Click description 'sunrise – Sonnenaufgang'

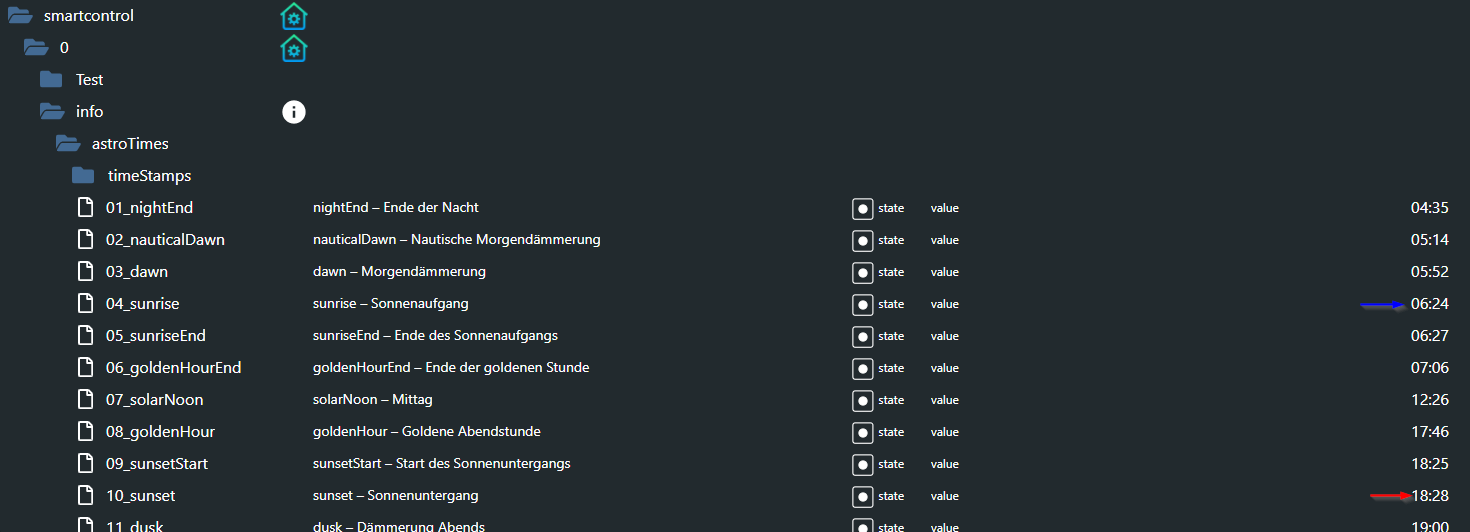pyautogui.click(x=391, y=304)
